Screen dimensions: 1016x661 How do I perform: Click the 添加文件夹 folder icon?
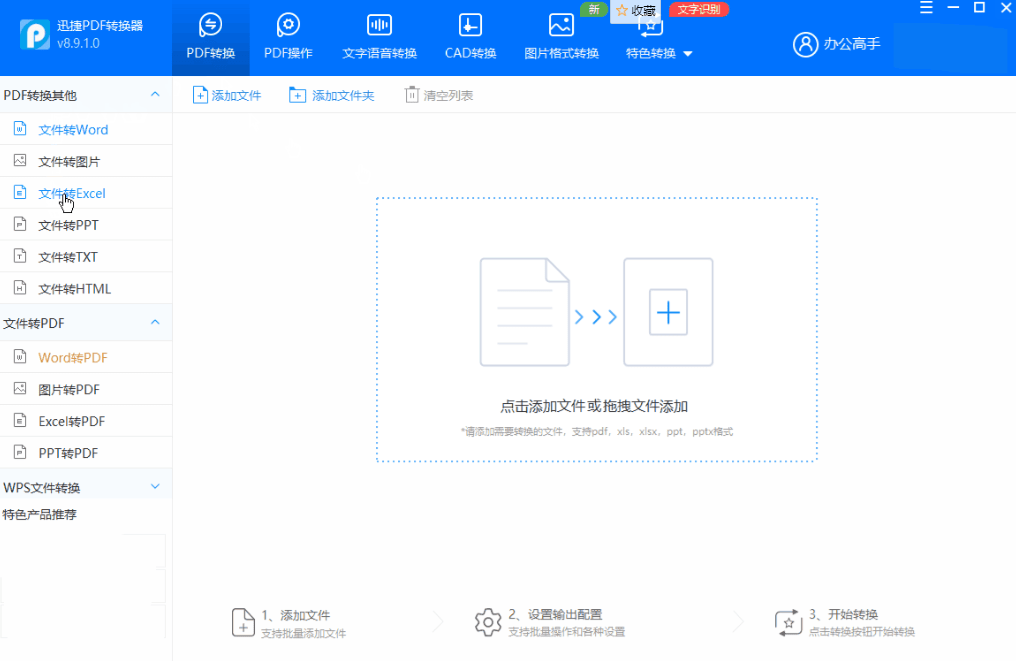tap(297, 95)
